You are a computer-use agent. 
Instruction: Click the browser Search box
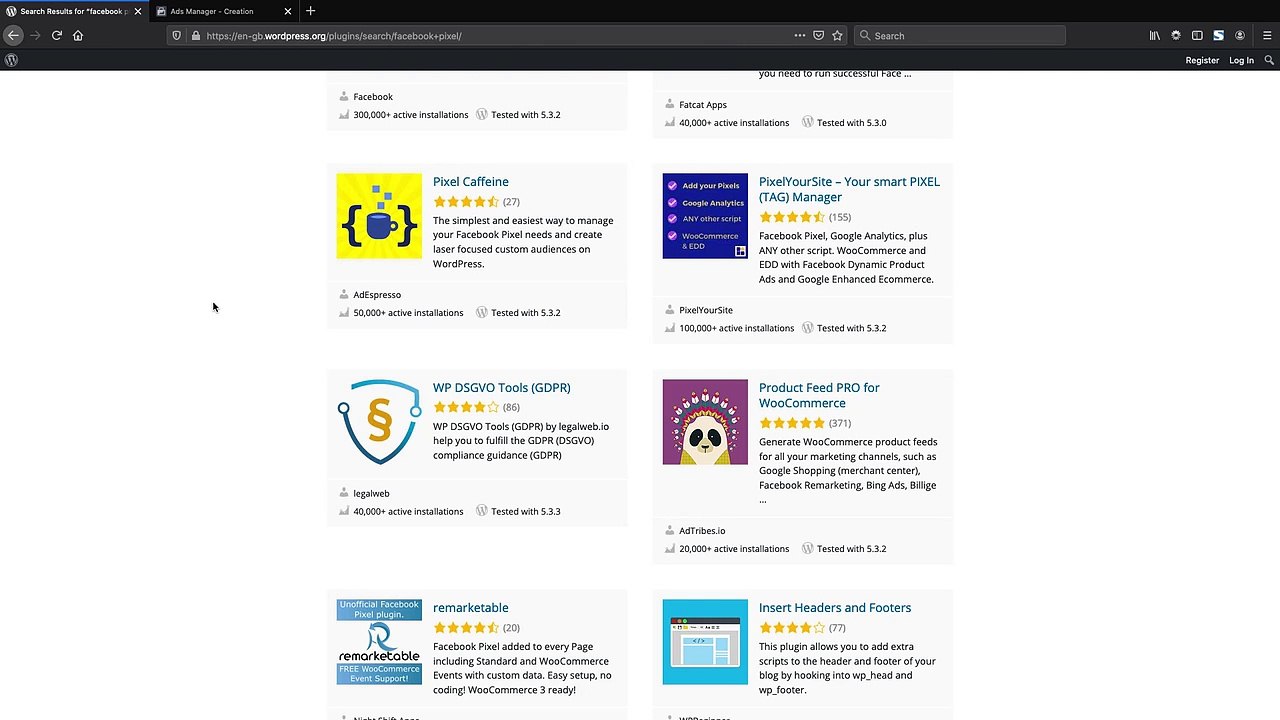coord(960,35)
